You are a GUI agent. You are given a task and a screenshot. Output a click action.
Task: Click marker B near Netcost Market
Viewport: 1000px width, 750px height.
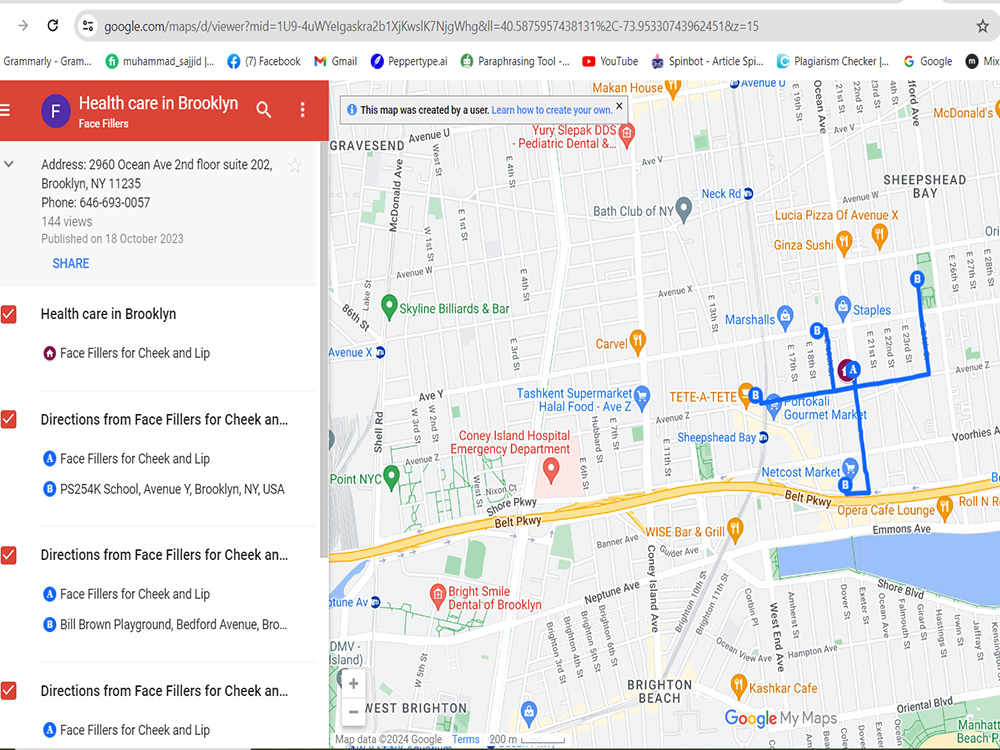click(x=845, y=485)
